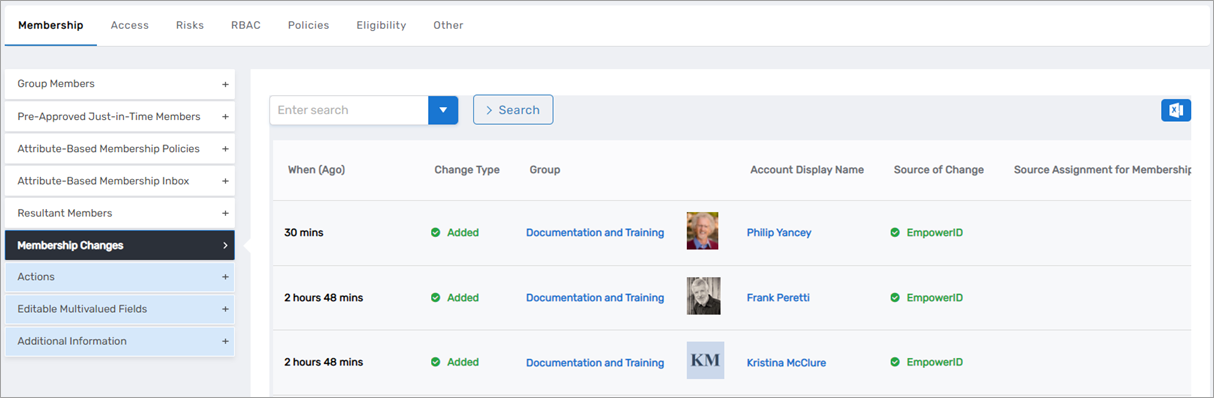1214x398 pixels.
Task: Go to the Policies tab
Action: tap(308, 25)
